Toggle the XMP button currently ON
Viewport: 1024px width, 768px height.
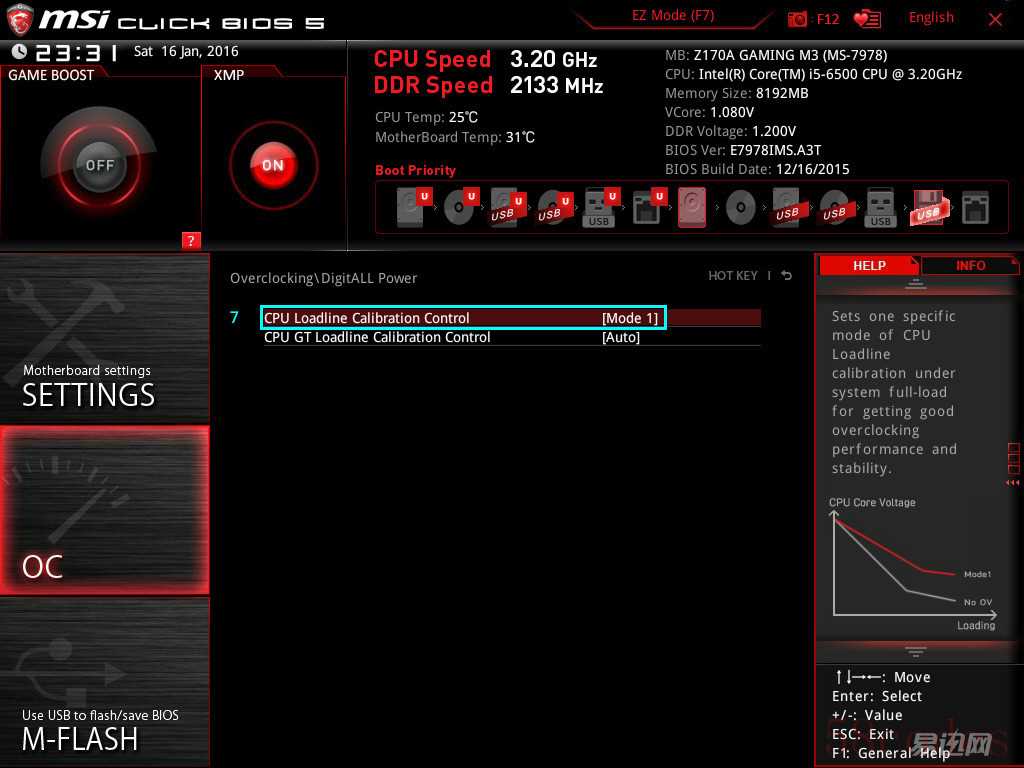[273, 165]
